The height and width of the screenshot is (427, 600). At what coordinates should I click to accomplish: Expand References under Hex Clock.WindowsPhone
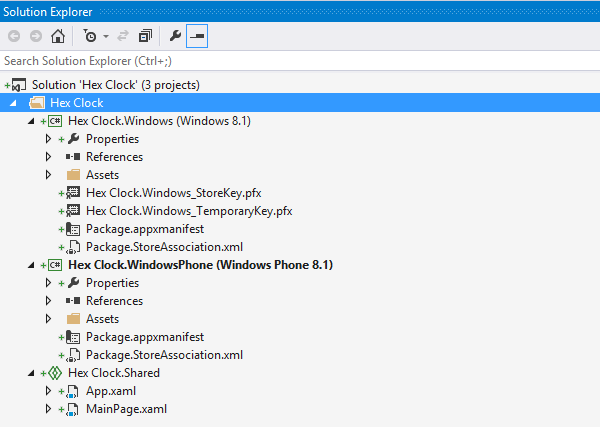(48, 300)
